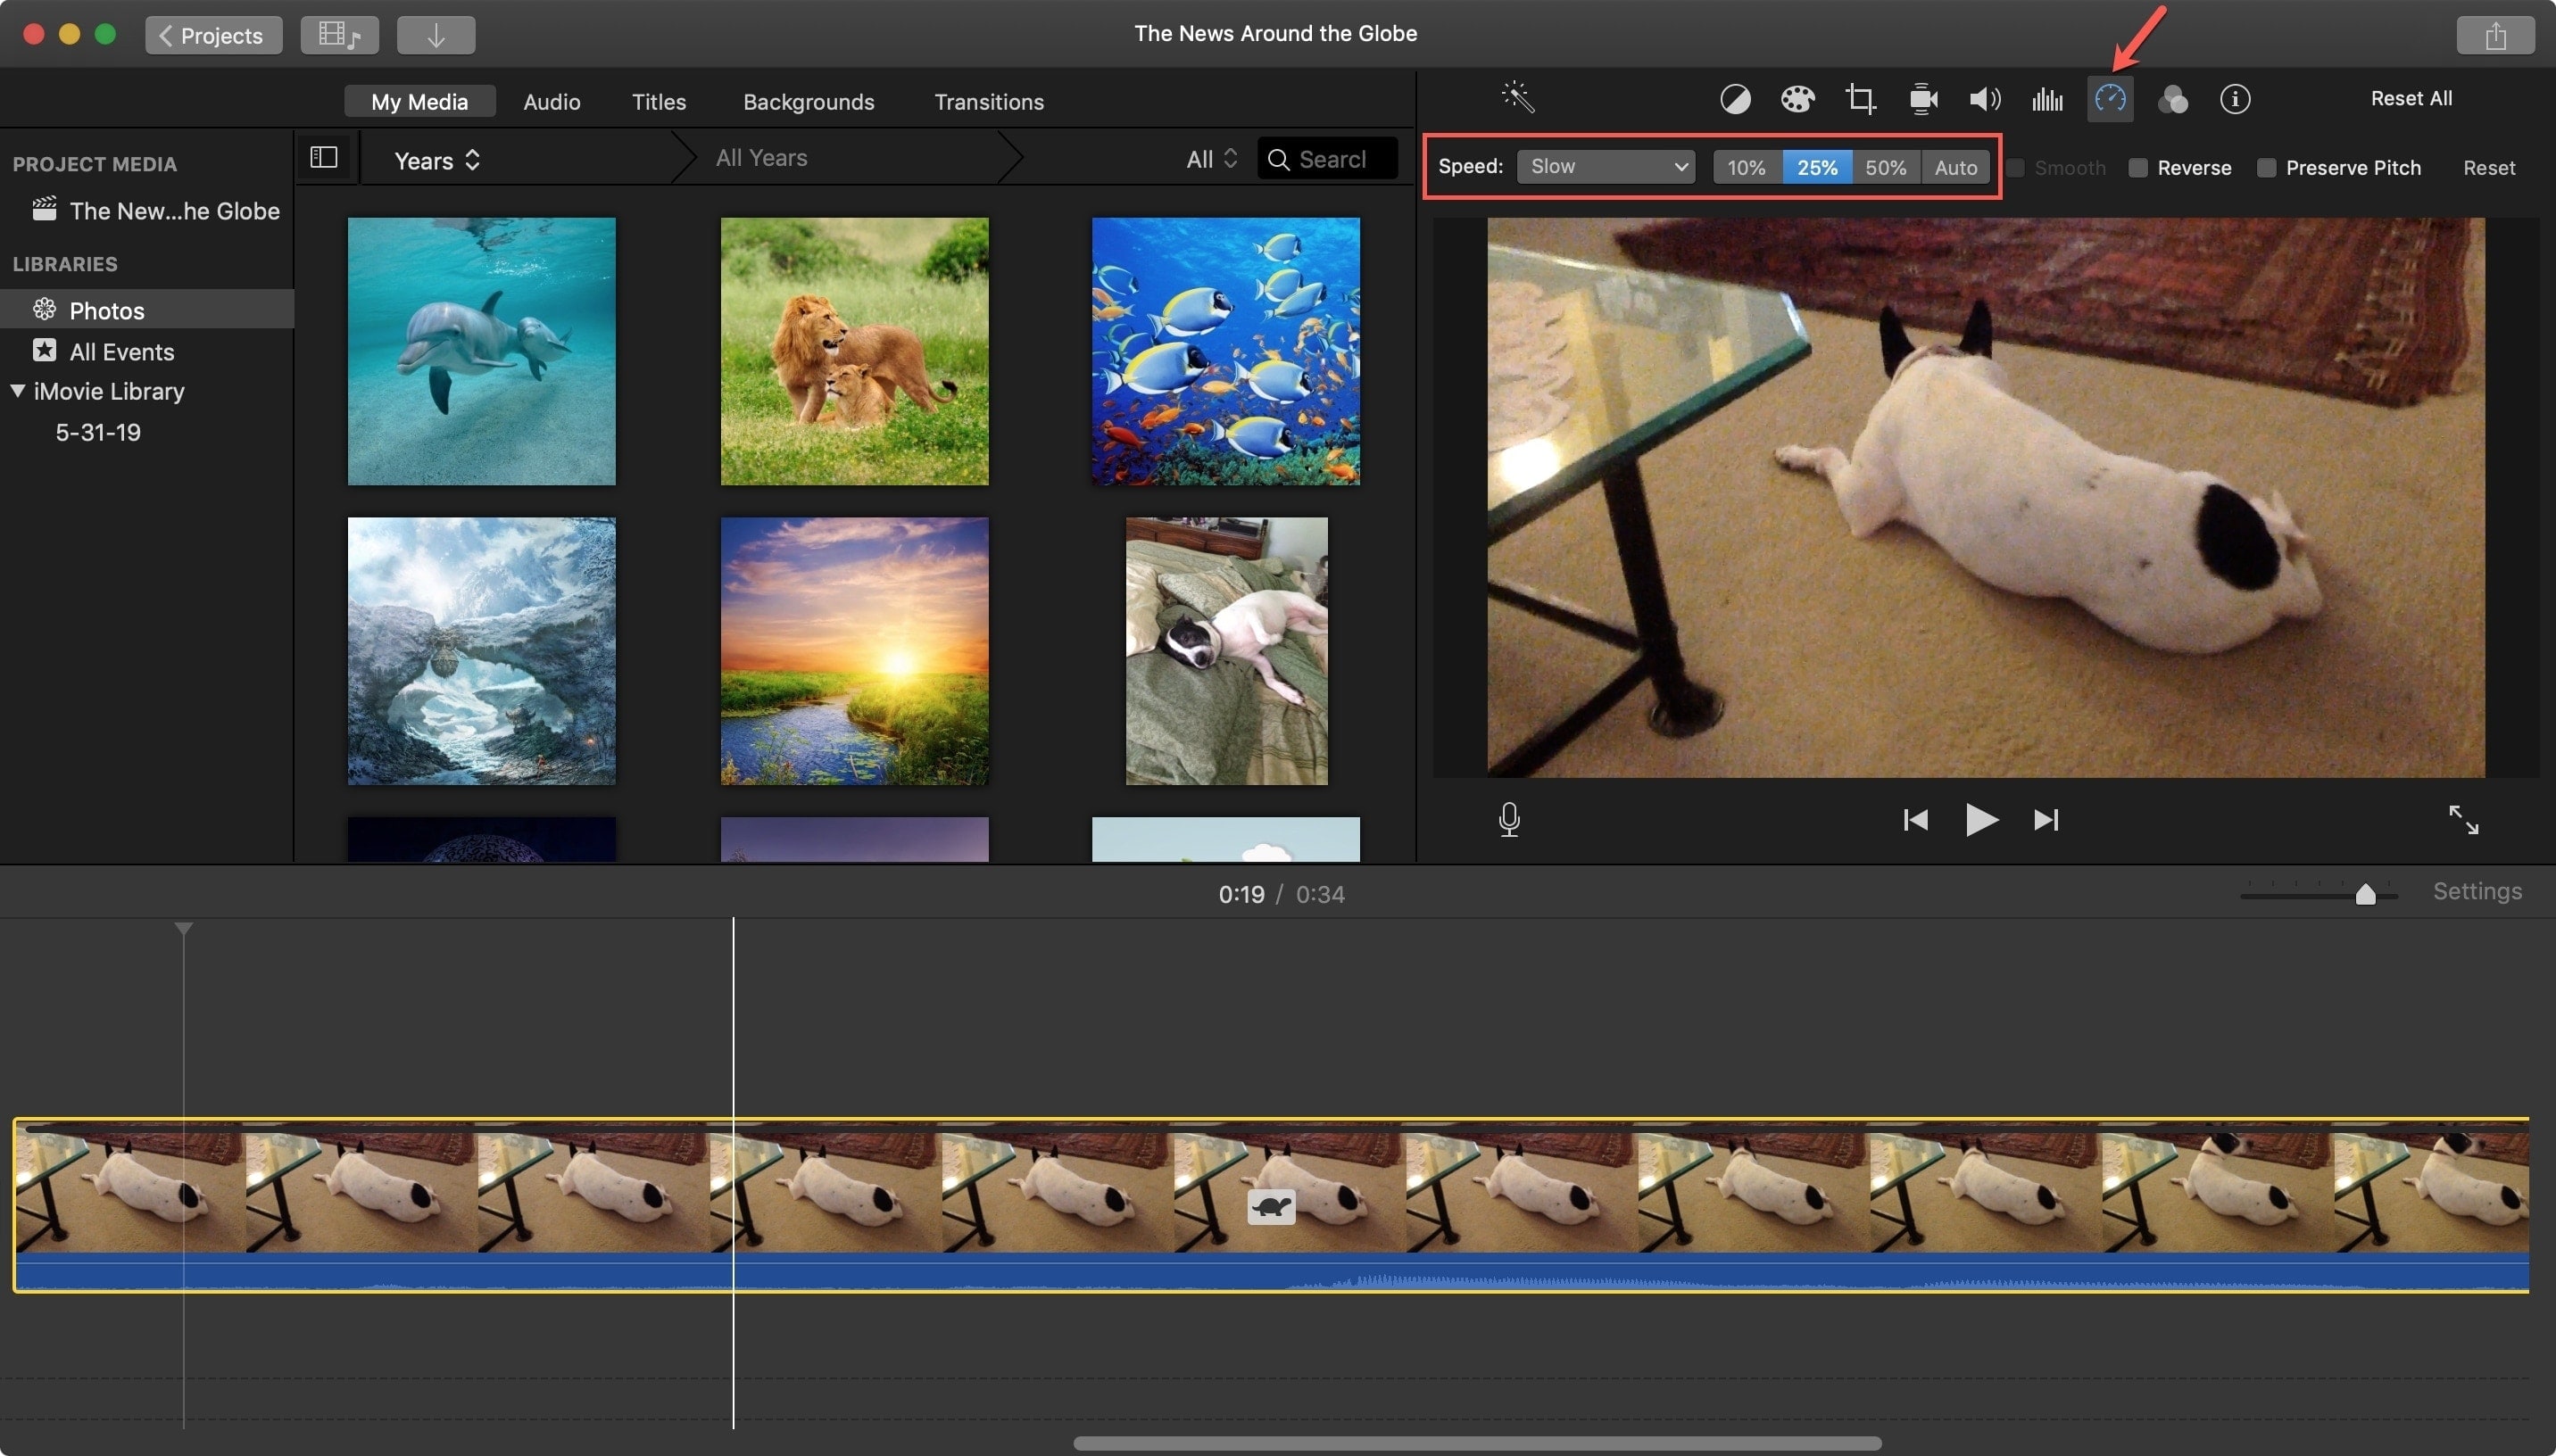
Task: Switch to the Transitions tab
Action: tap(988, 100)
